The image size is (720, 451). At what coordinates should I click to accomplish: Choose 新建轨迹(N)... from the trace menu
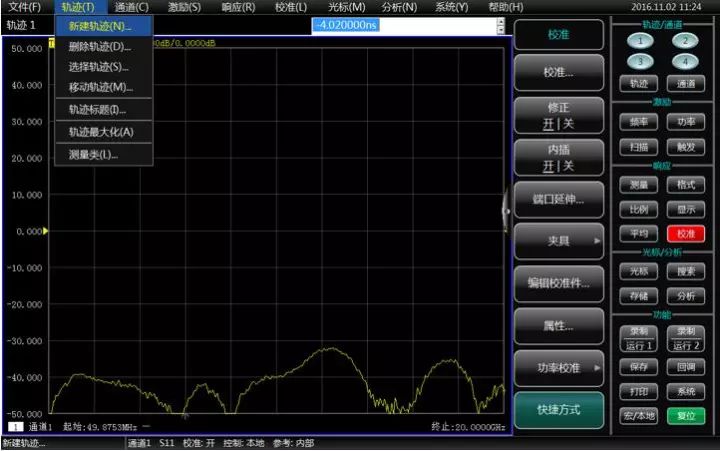click(x=100, y=25)
